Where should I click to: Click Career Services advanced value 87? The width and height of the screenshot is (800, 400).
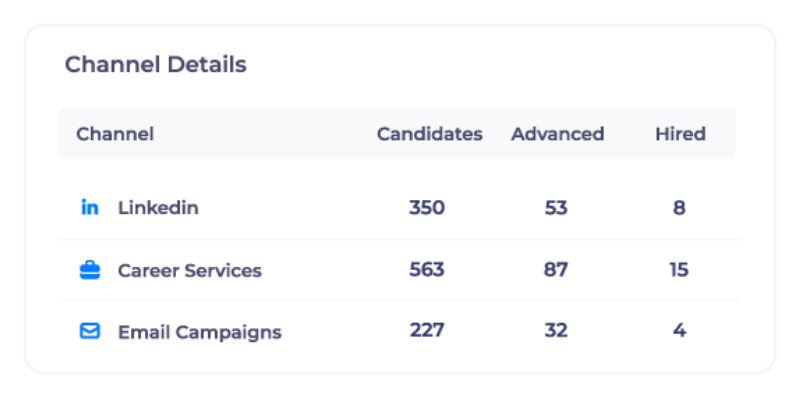pos(556,270)
